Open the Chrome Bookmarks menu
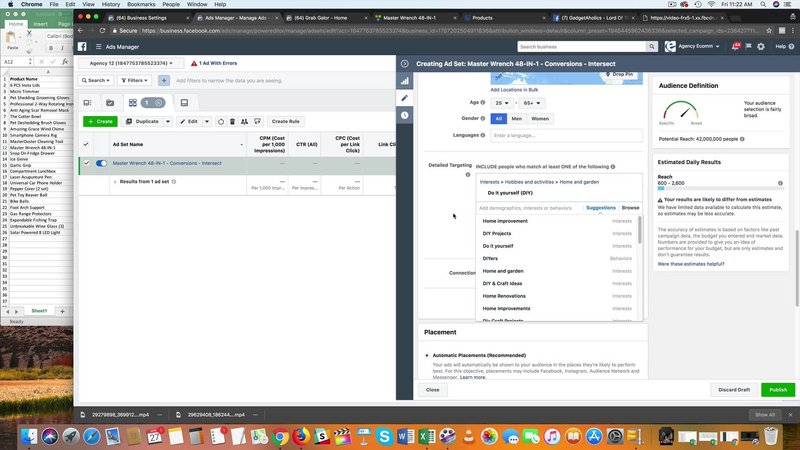The width and height of the screenshot is (800, 450). click(x=141, y=4)
